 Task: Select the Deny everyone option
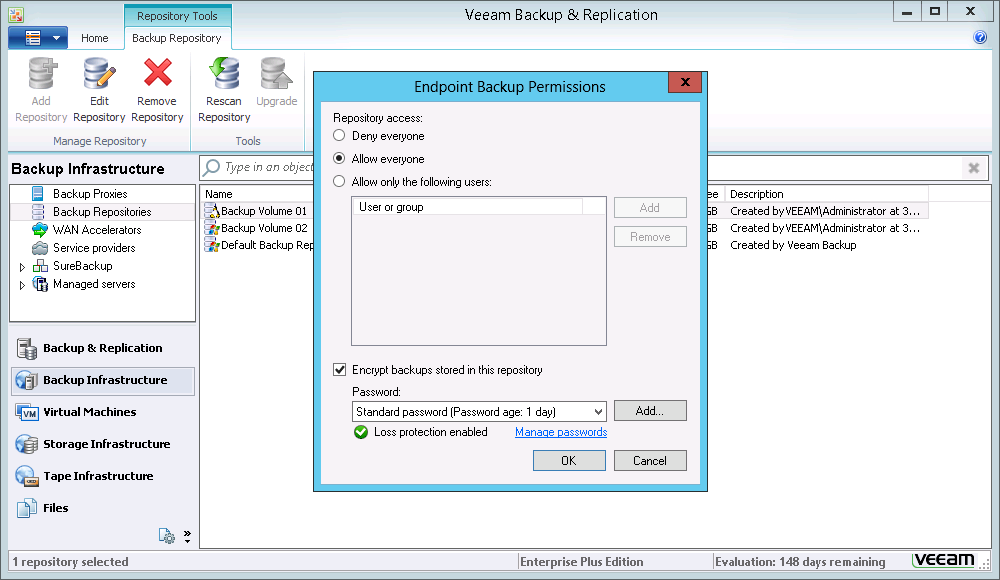click(340, 136)
